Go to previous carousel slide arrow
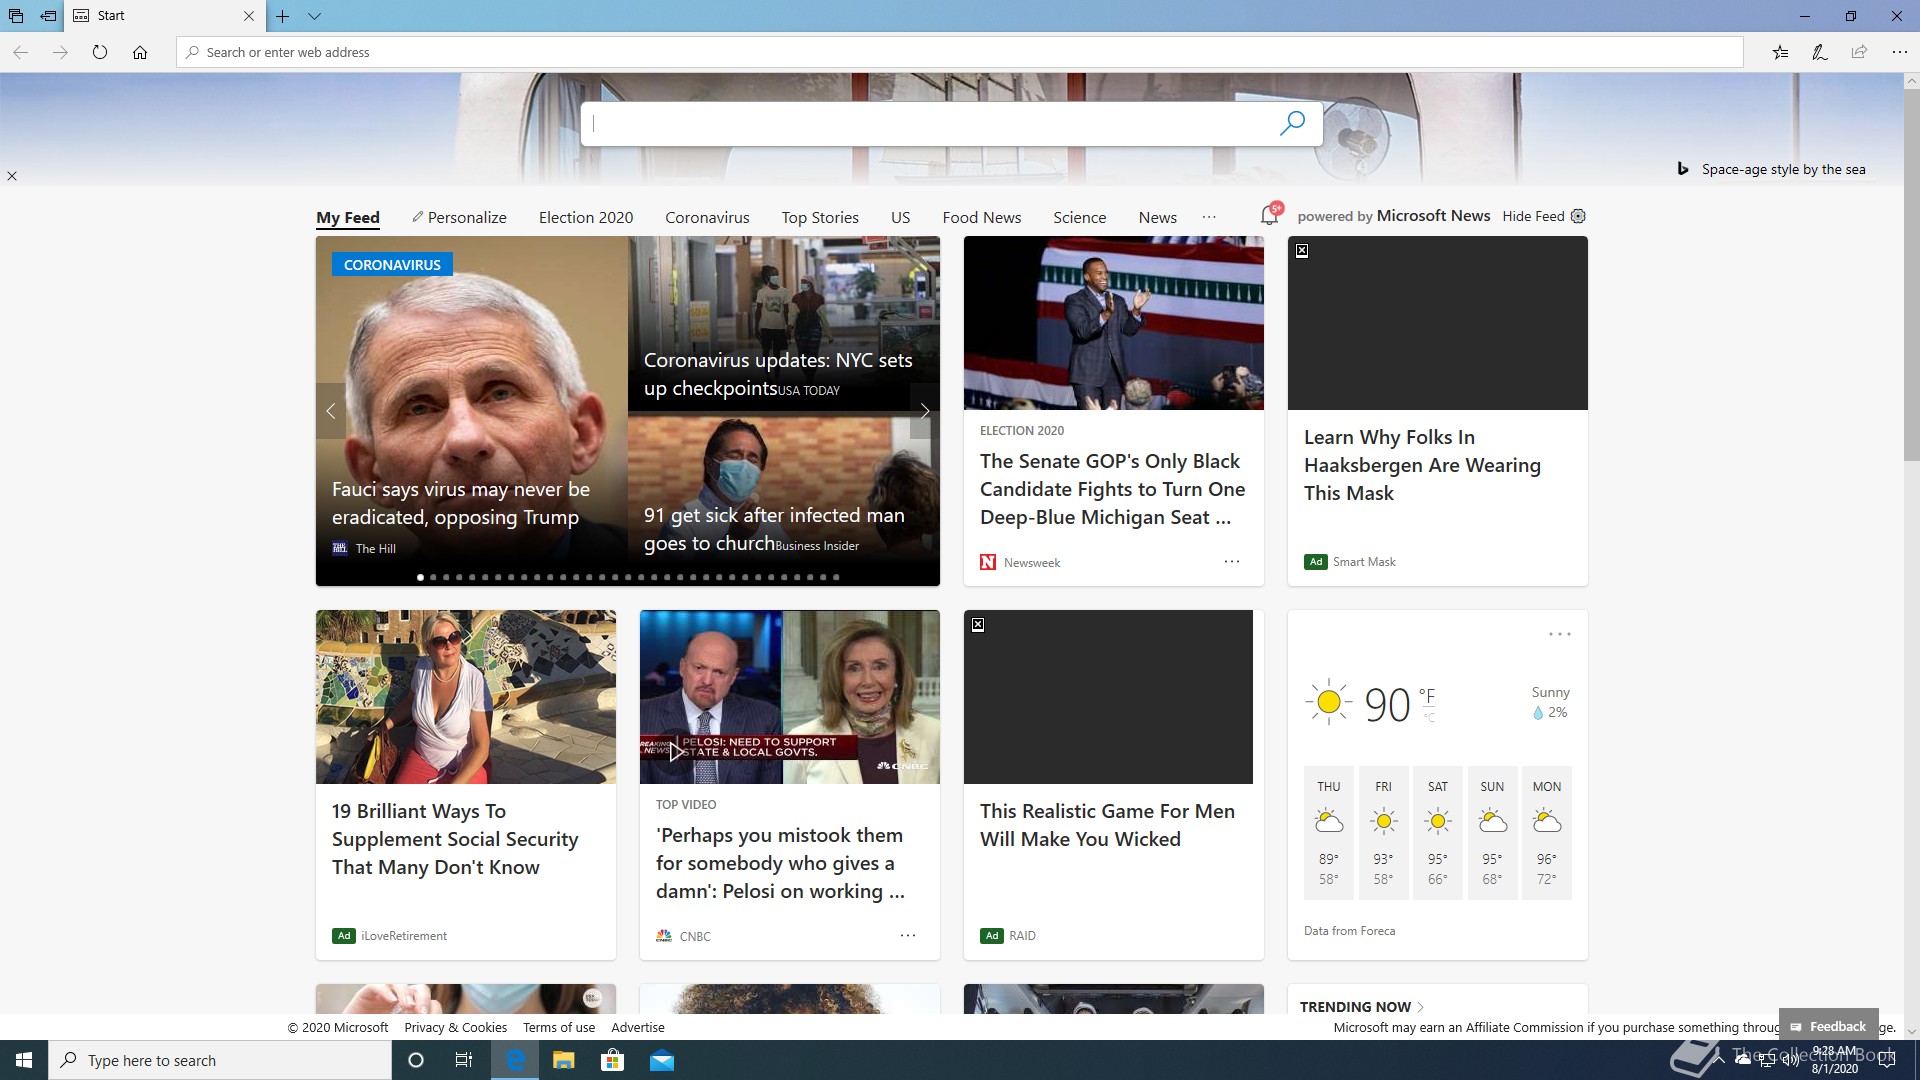This screenshot has width=1920, height=1080. (331, 411)
